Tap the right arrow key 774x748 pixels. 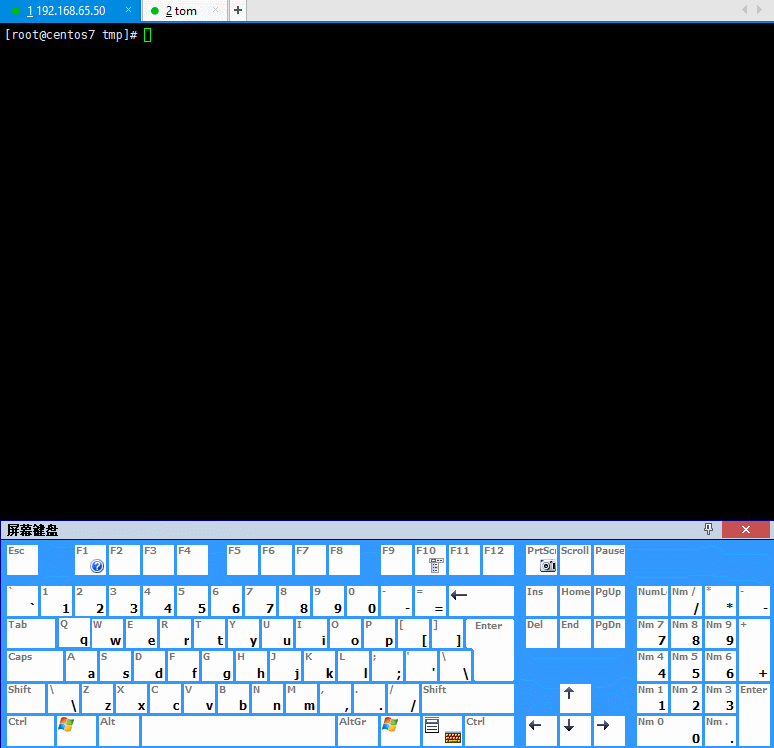(609, 731)
